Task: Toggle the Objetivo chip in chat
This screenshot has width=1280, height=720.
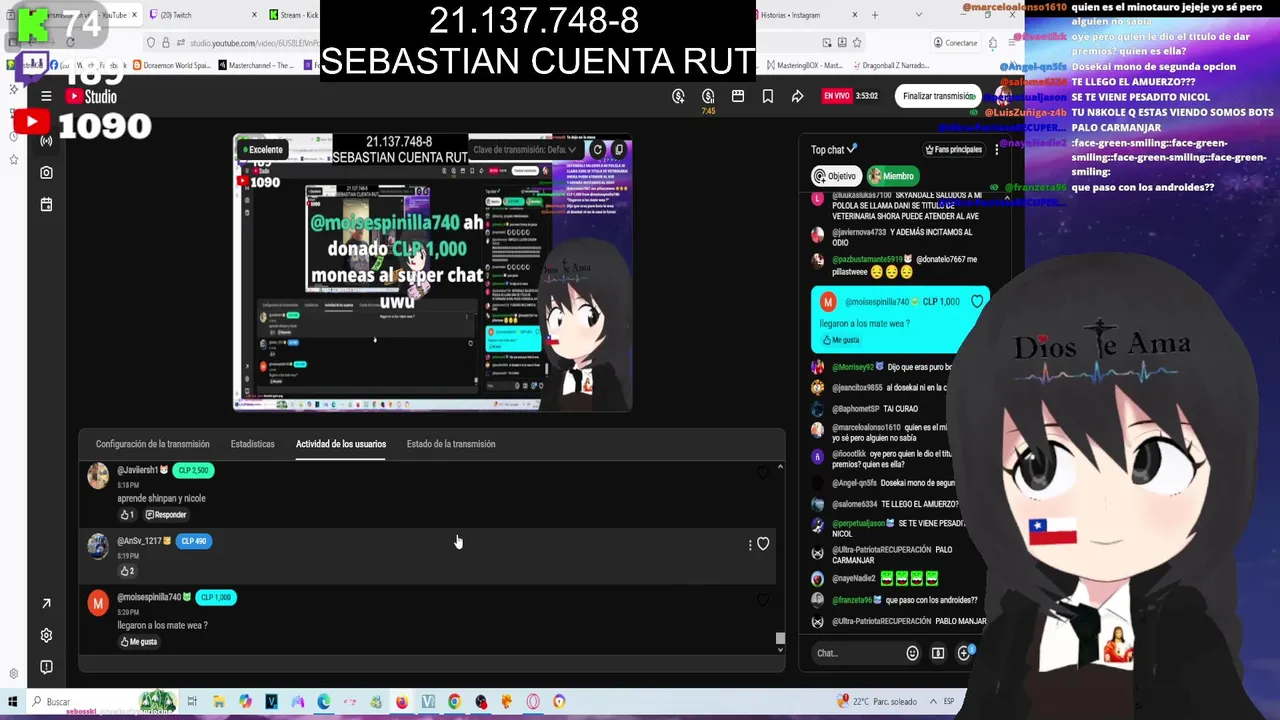Action: [836, 176]
